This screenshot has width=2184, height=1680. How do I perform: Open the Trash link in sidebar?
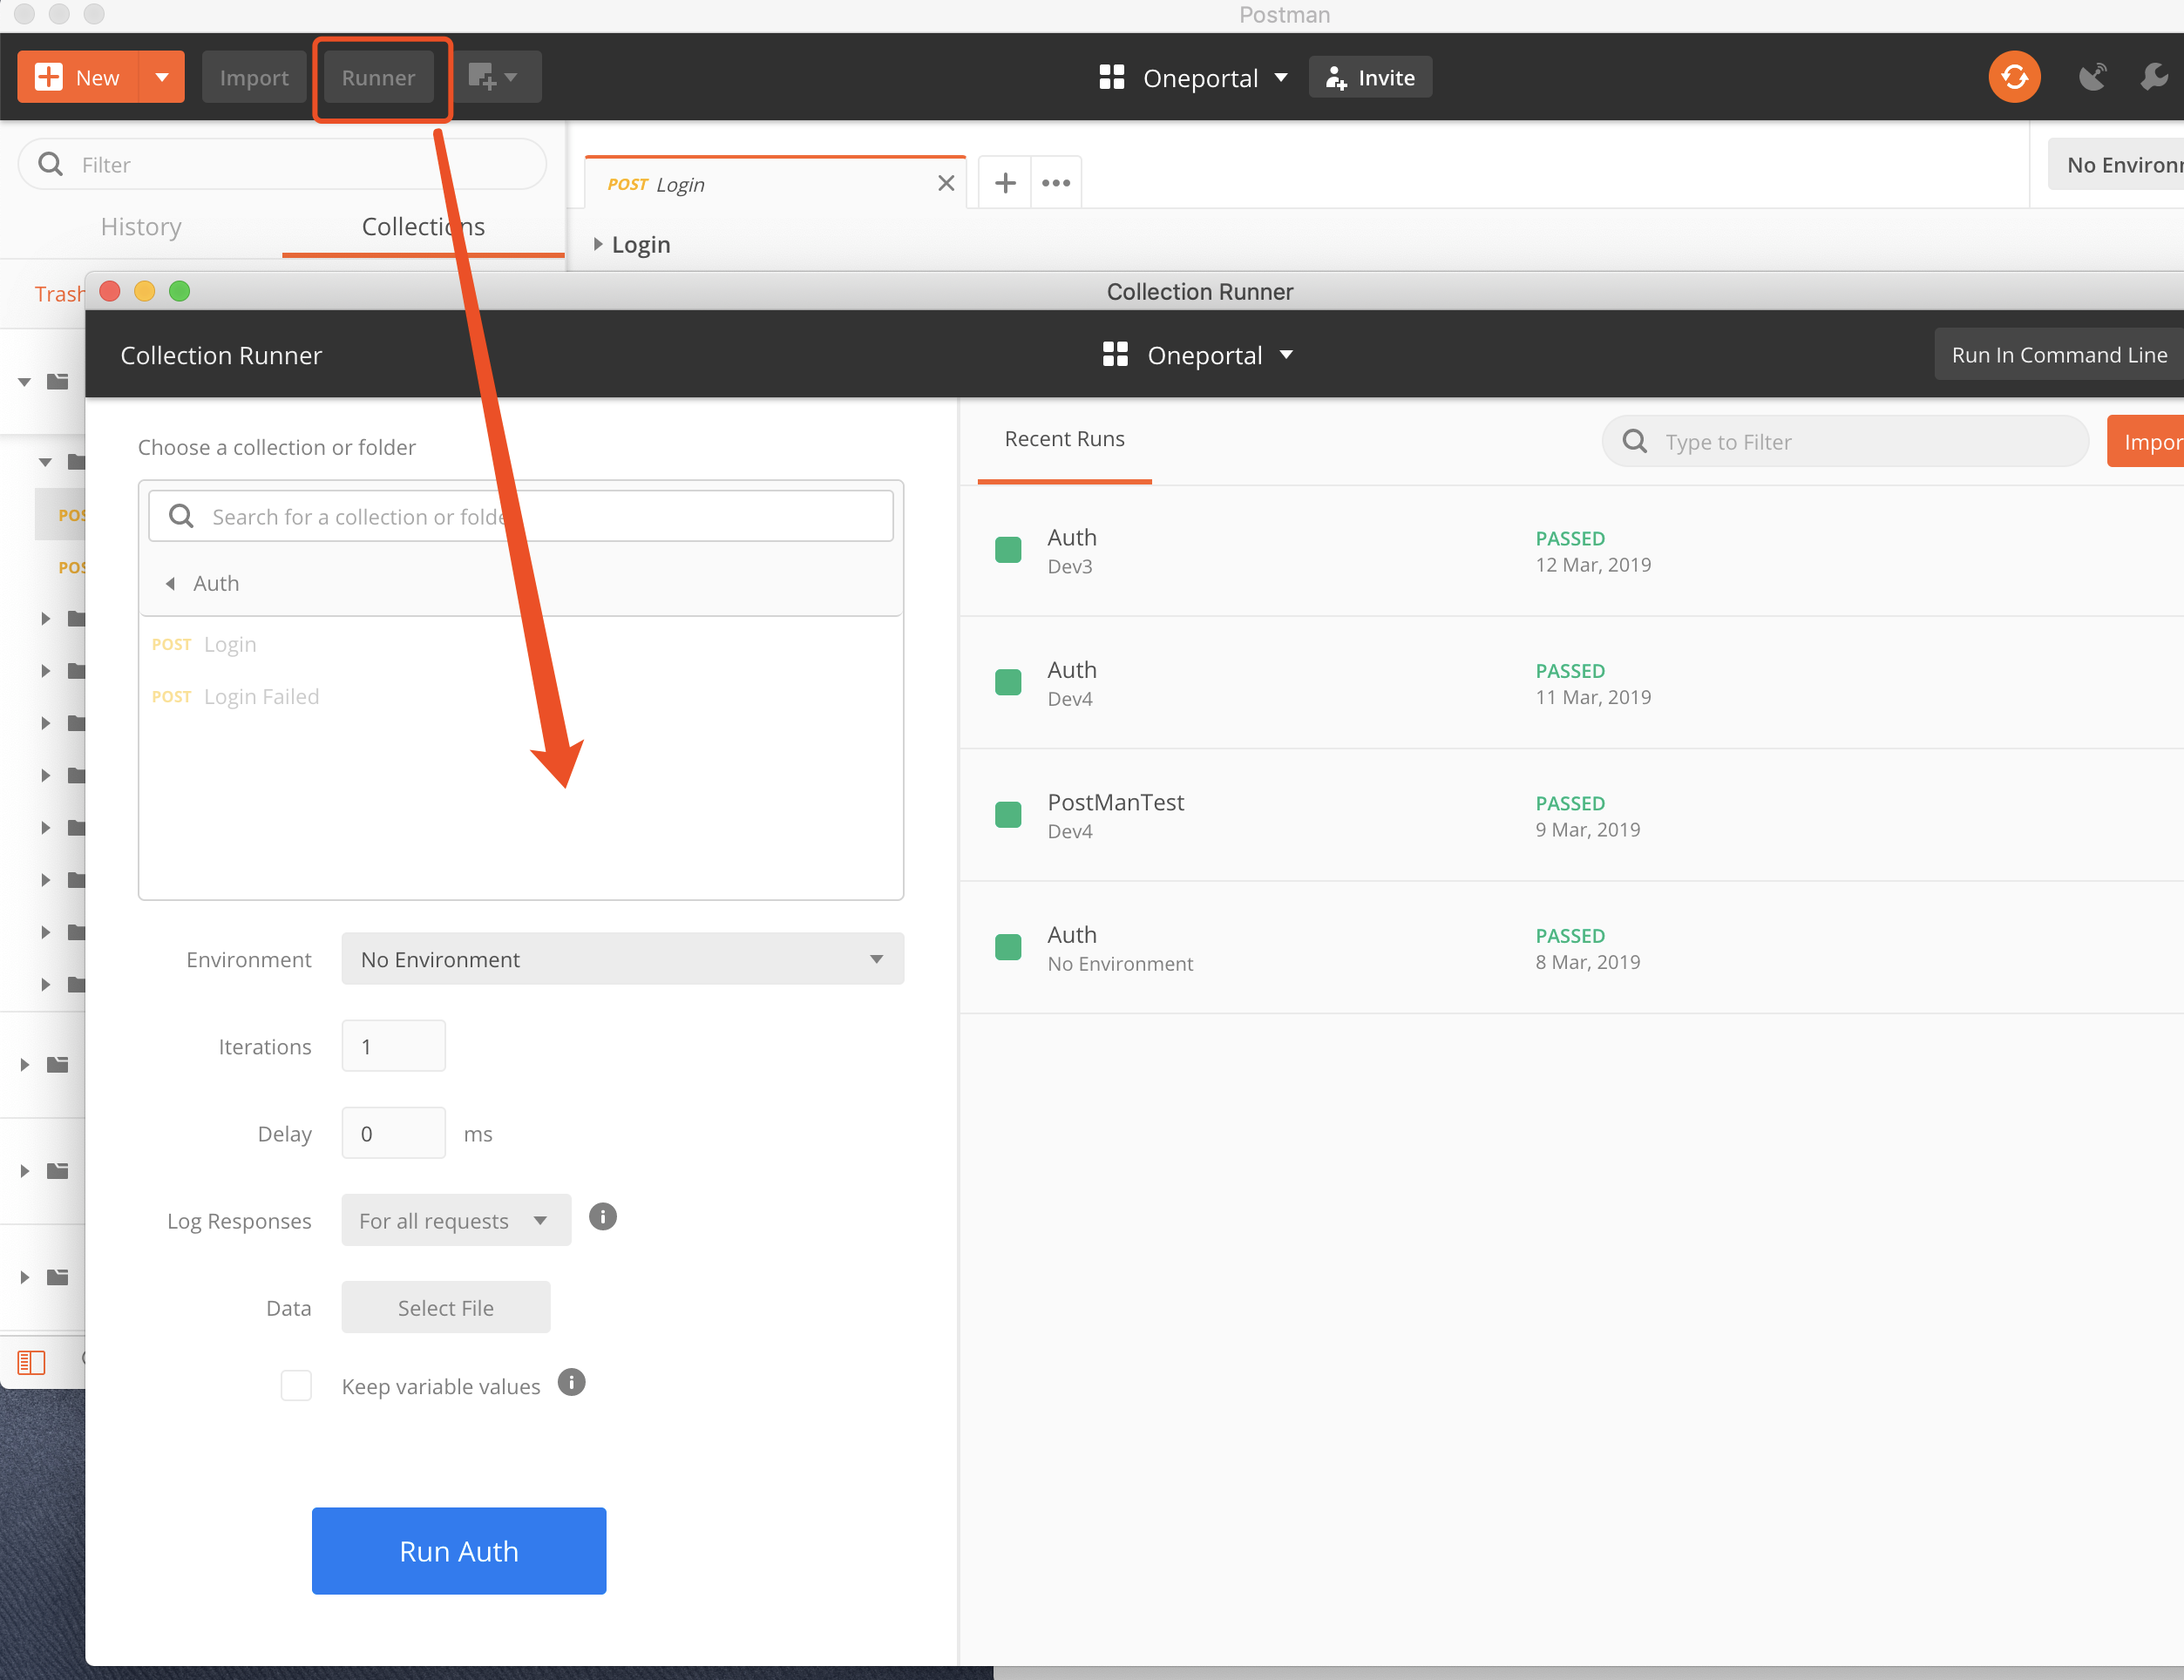[59, 294]
